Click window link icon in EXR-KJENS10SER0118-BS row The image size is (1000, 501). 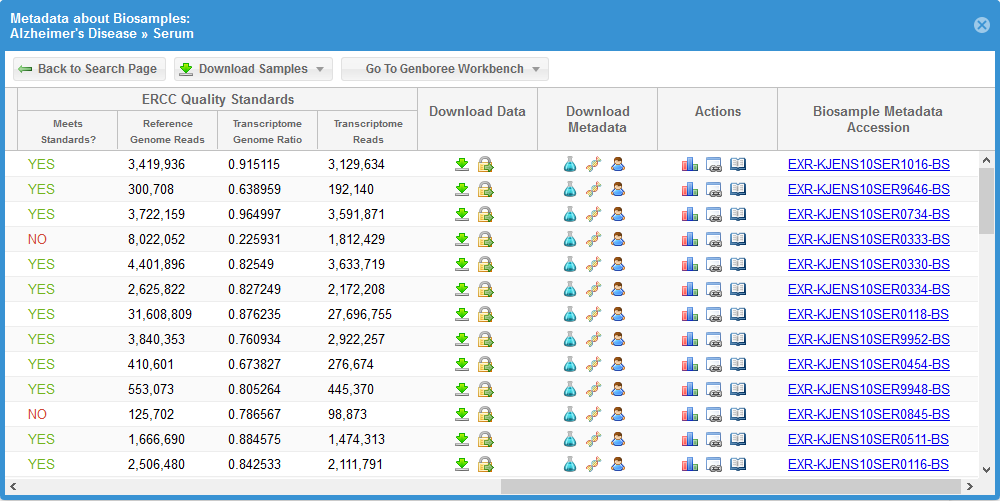click(x=714, y=314)
